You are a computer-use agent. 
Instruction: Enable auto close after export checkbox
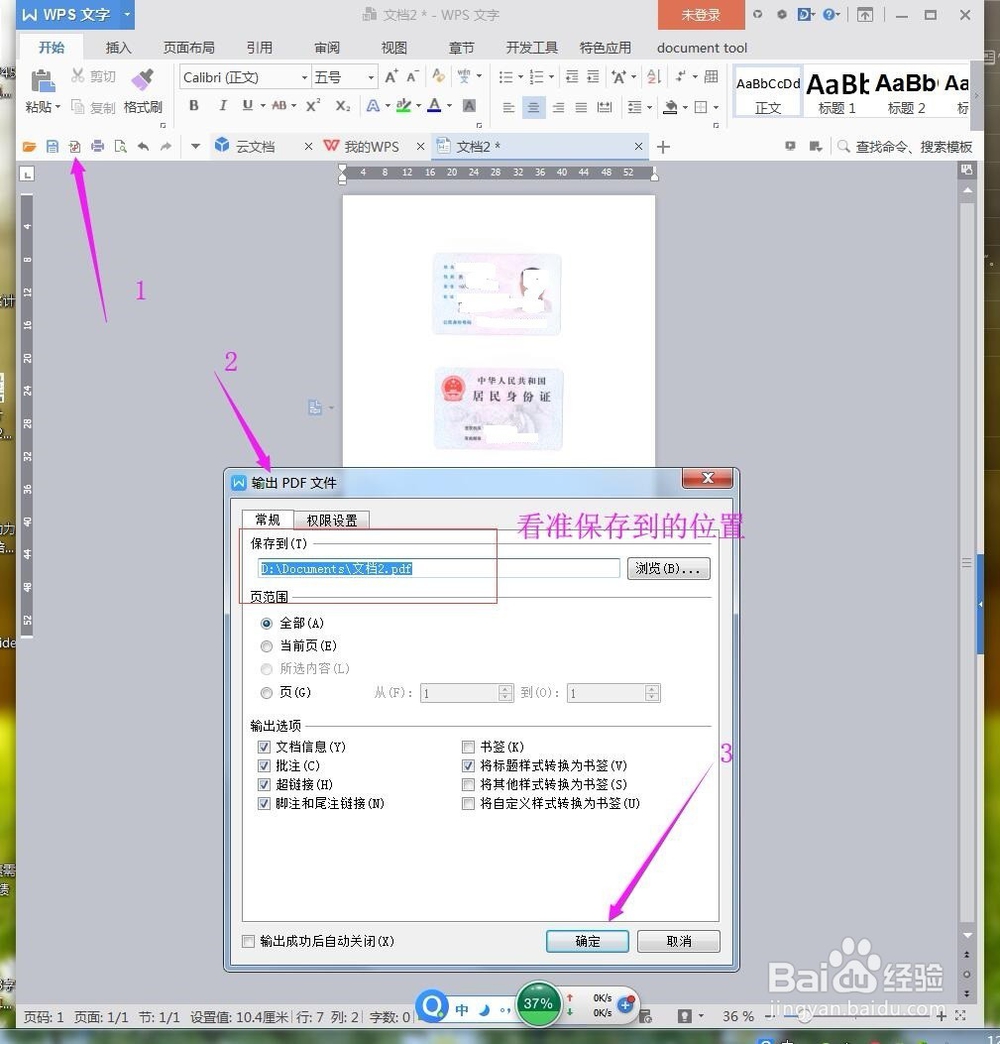click(x=248, y=941)
